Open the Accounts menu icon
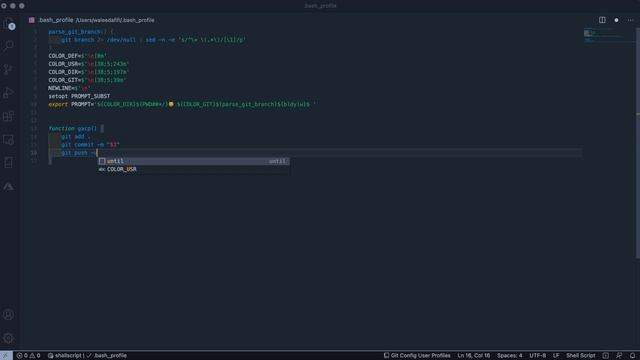This screenshot has height=360, width=640. [9, 315]
